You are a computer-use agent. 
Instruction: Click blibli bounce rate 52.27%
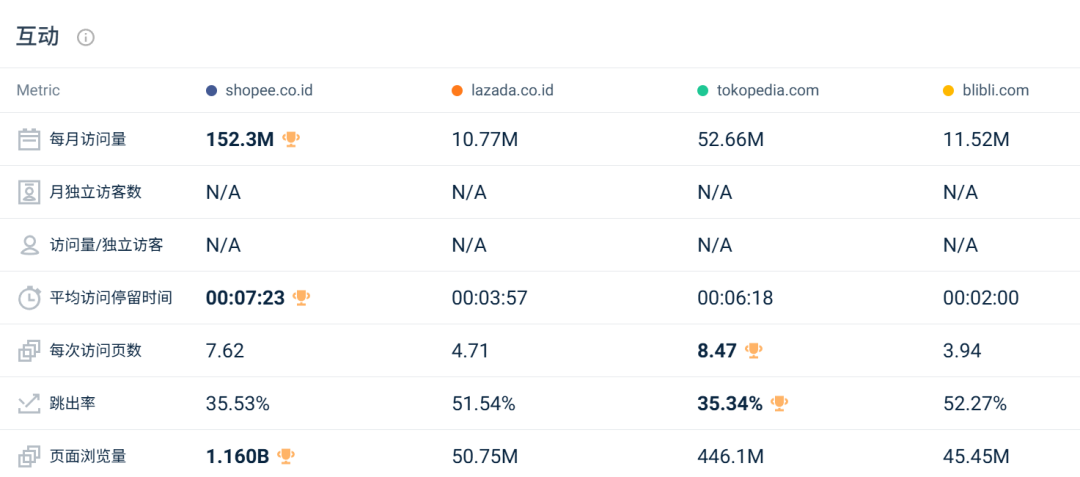(975, 403)
